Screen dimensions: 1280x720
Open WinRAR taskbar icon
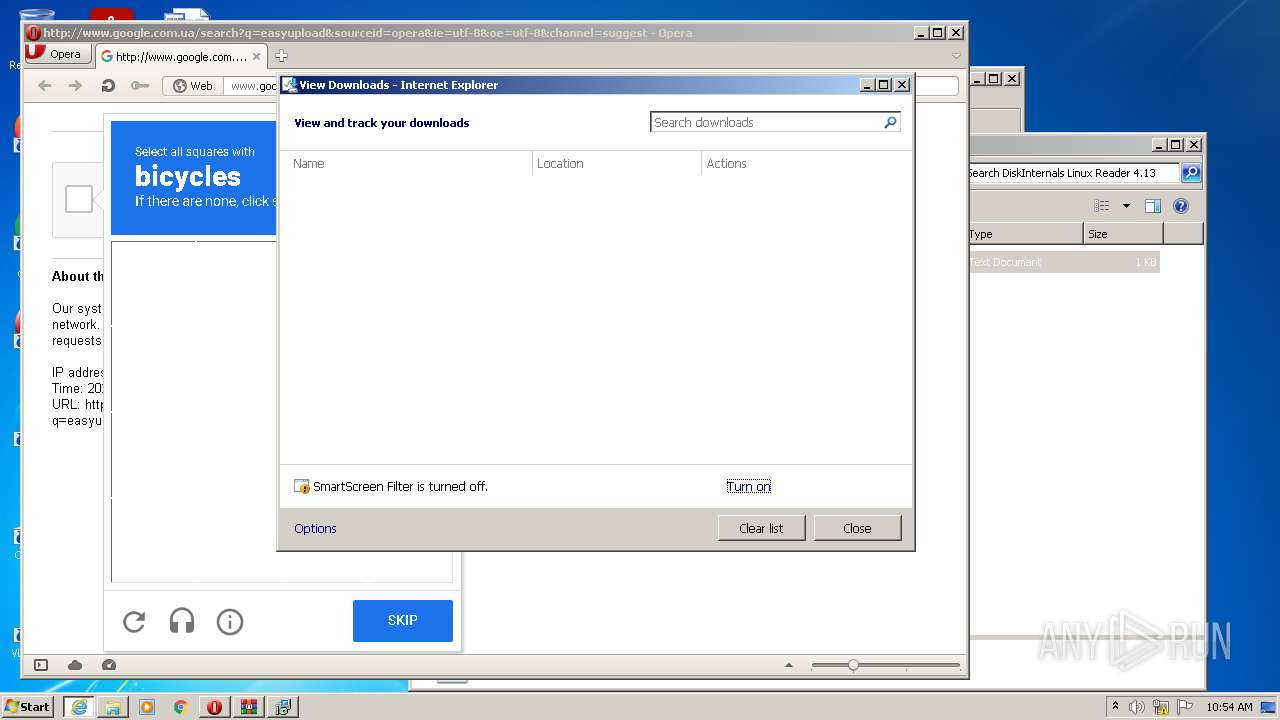[249, 707]
